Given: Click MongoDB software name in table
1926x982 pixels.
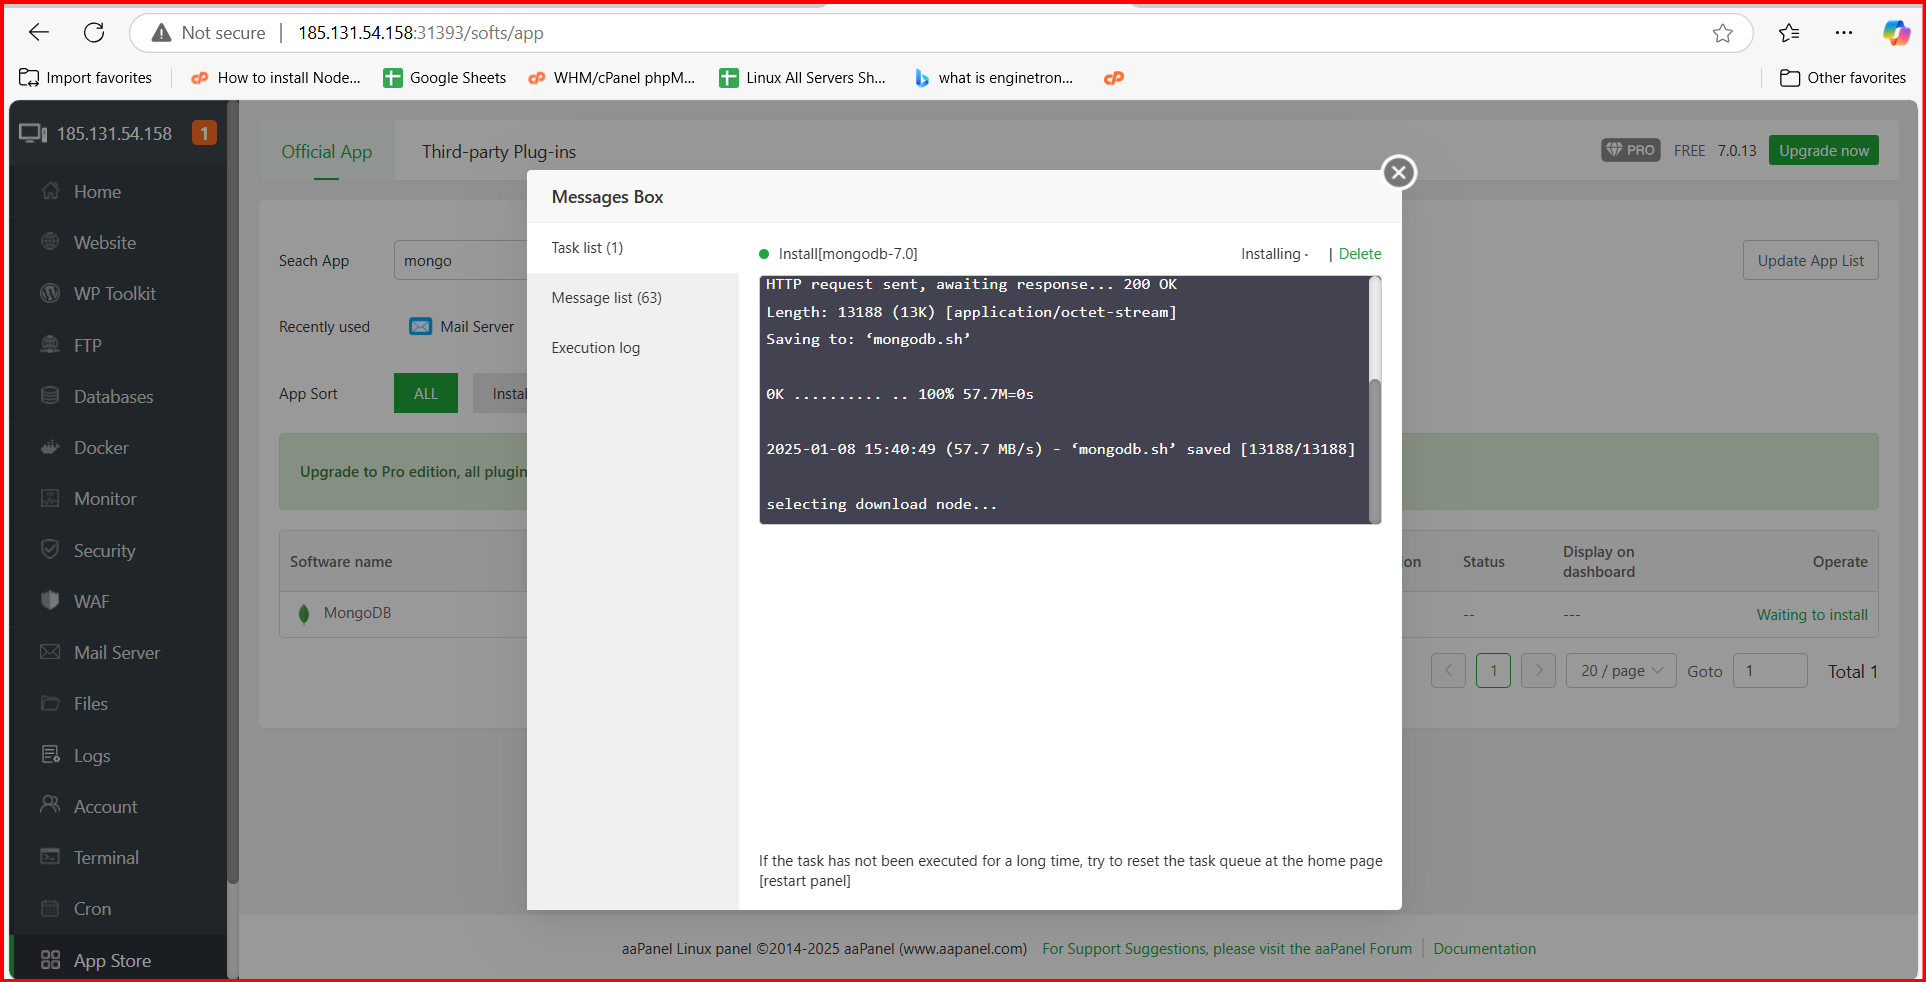Looking at the screenshot, I should (357, 613).
